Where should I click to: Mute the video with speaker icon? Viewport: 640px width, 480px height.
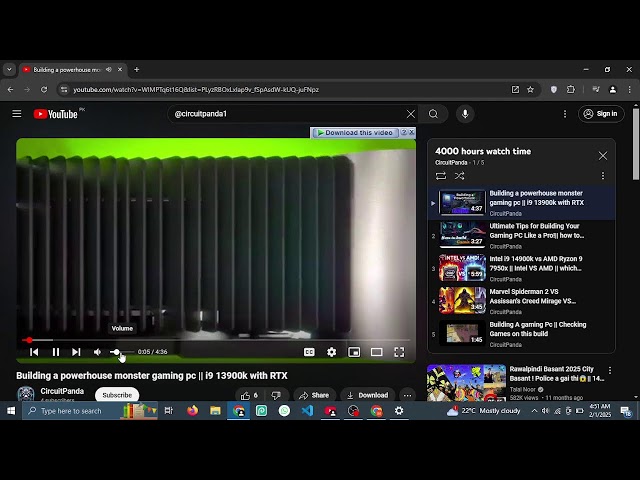(97, 352)
